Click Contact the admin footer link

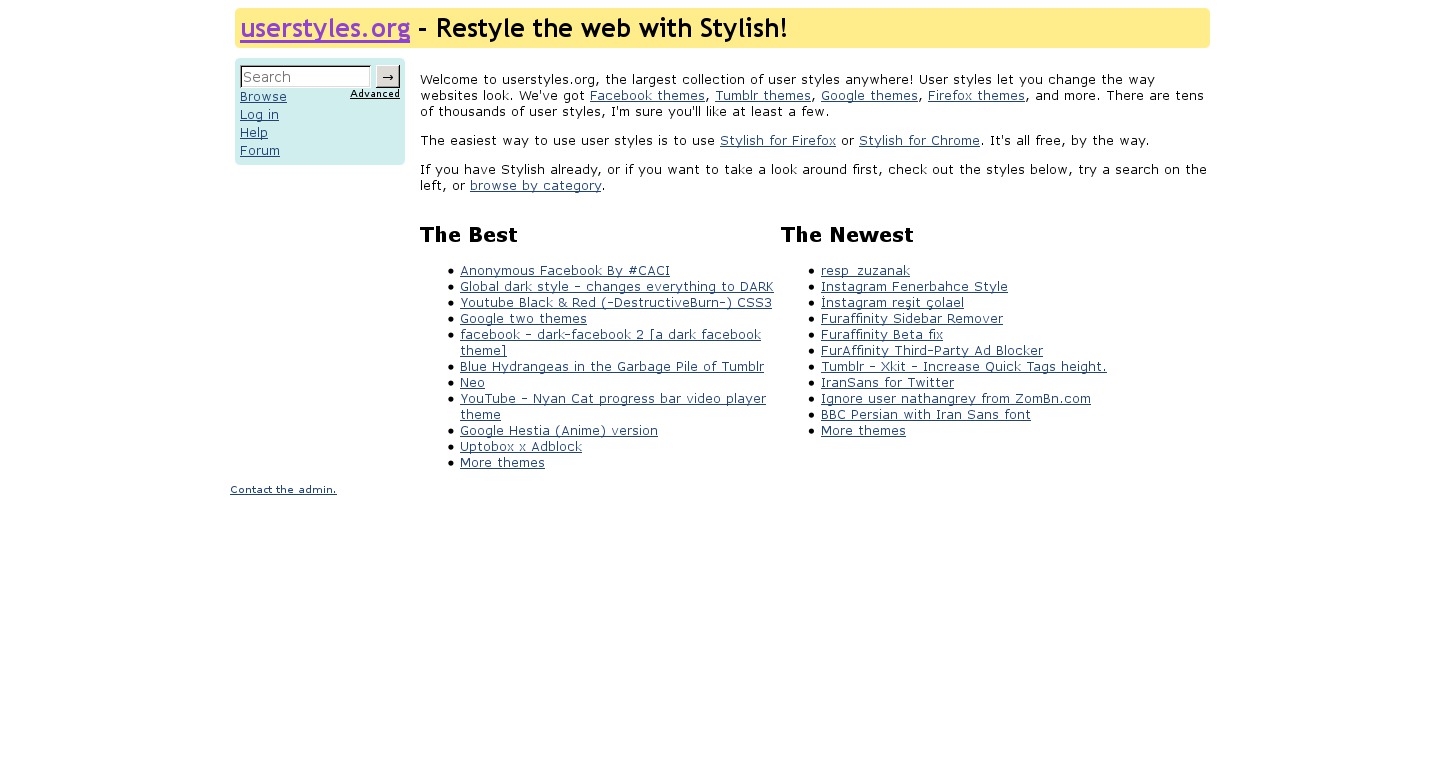[x=283, y=490]
